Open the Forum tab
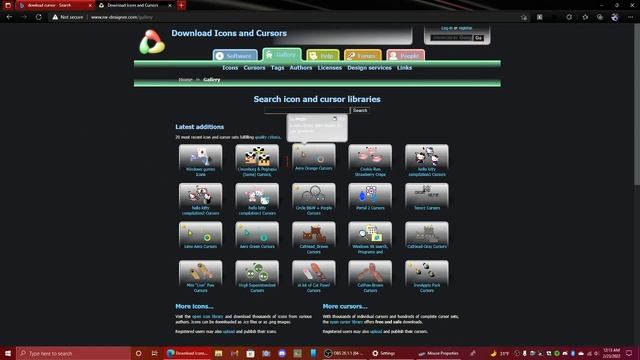Viewport: 640px width, 360px height. [x=362, y=56]
